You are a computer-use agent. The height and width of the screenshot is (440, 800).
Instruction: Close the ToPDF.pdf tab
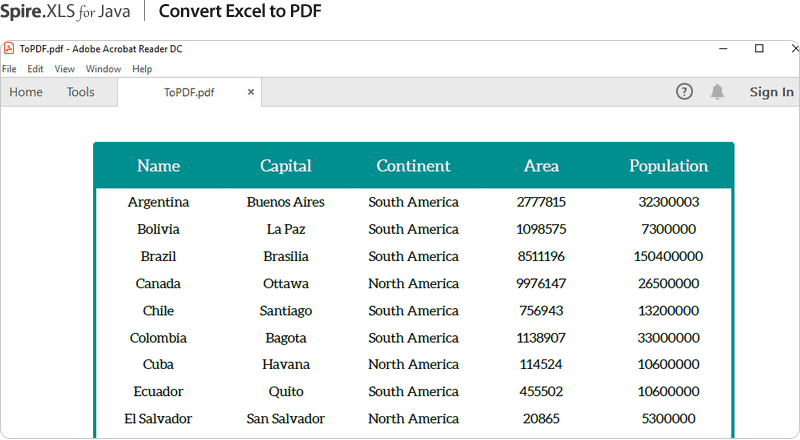251,92
